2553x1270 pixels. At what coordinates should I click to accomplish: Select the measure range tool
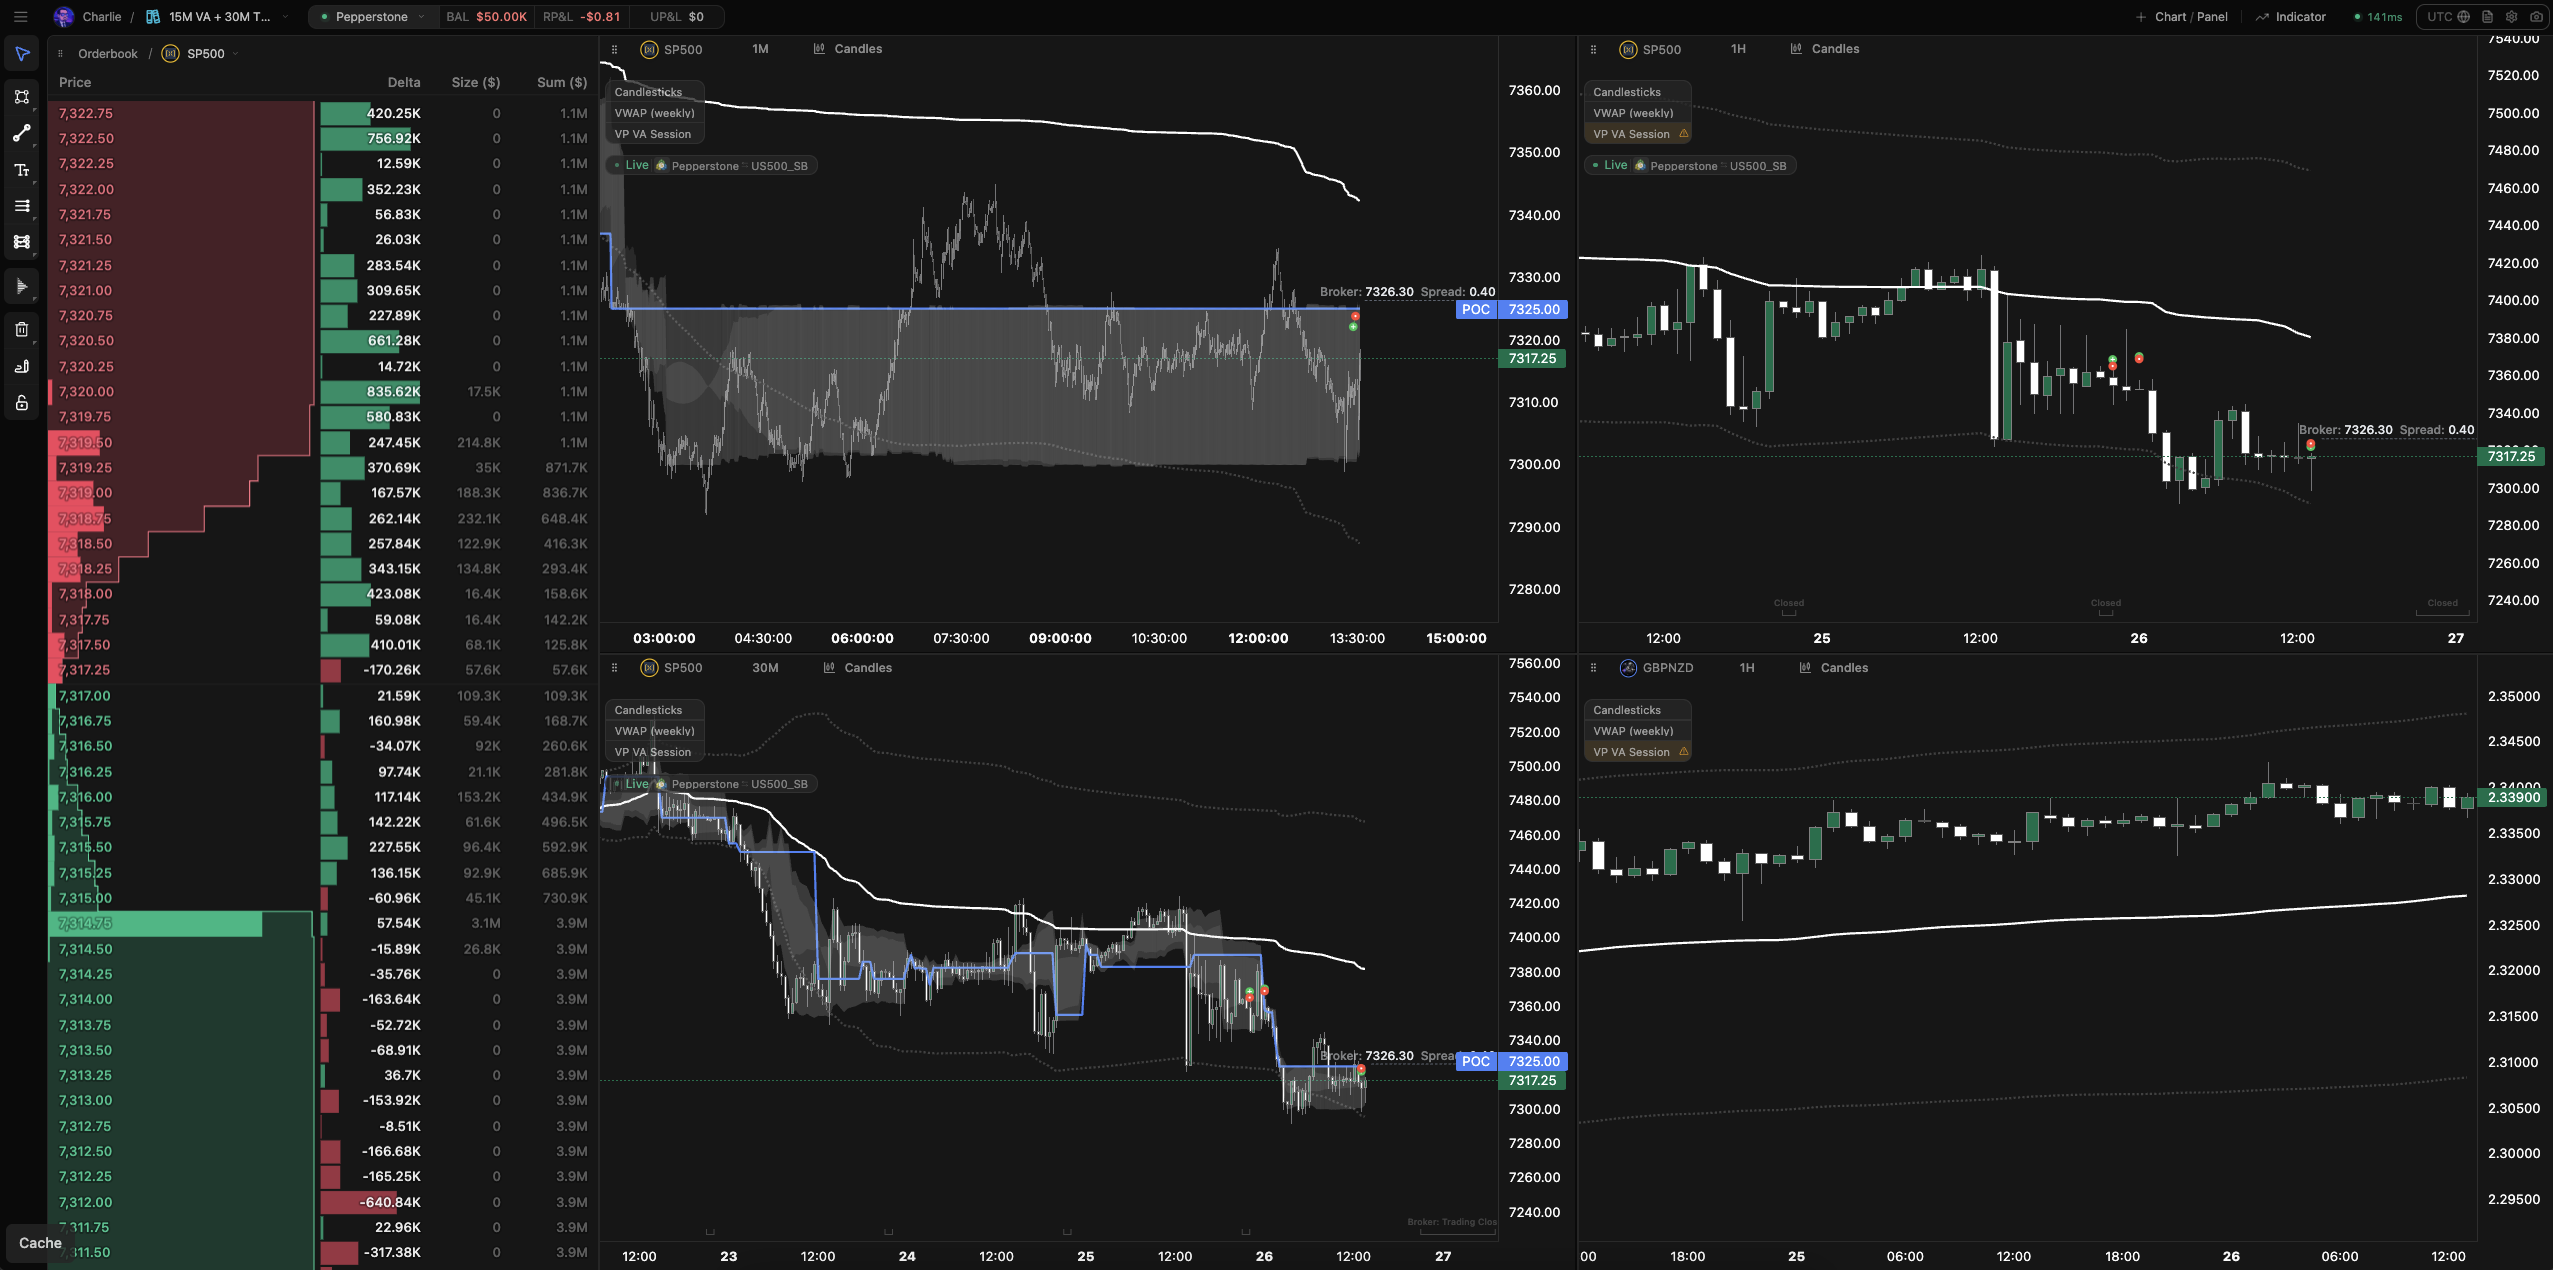tap(22, 242)
